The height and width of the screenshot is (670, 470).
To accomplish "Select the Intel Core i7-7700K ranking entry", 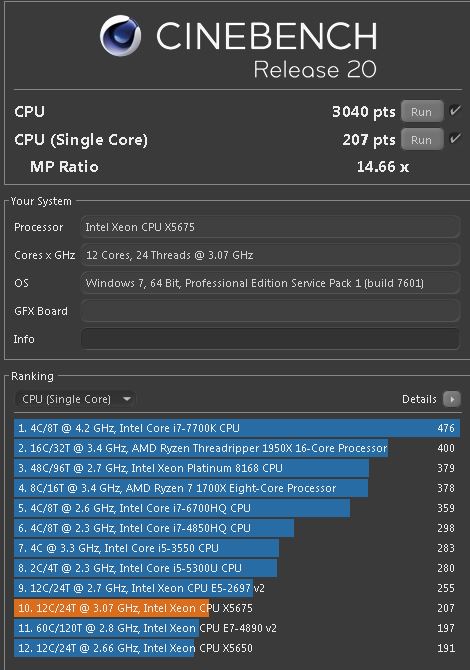I will [x=237, y=428].
